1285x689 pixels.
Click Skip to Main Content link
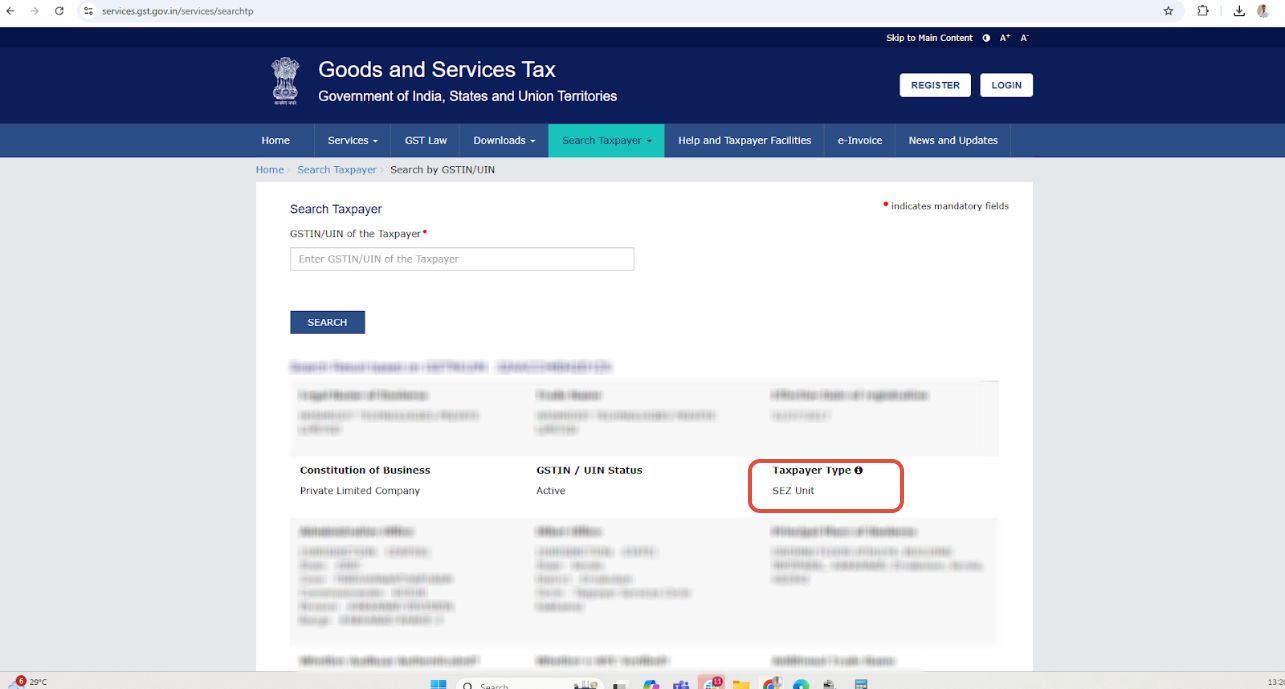pos(929,38)
